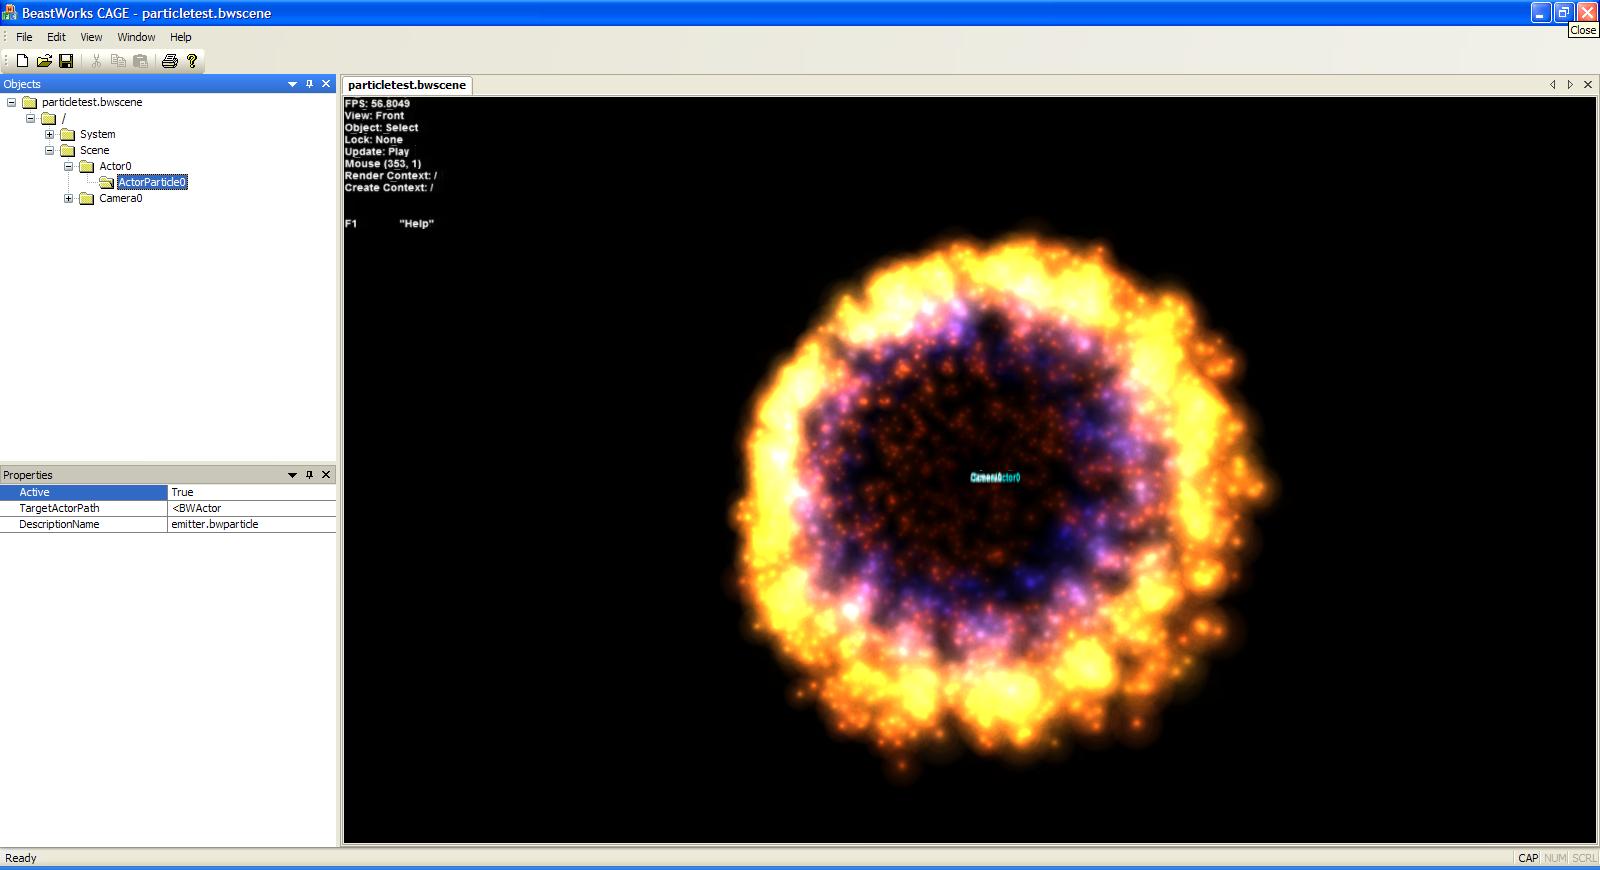This screenshot has width=1600, height=870.
Task: Click the question mark Help toolbar icon
Action: click(x=192, y=61)
